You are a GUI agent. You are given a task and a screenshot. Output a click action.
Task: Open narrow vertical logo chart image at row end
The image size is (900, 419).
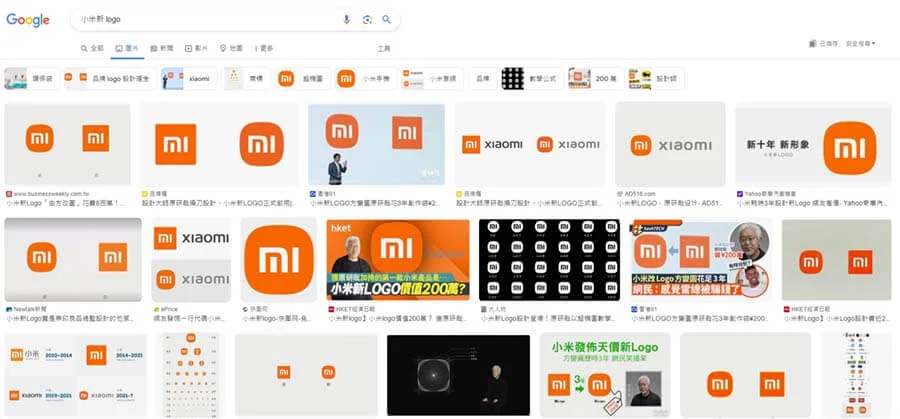856,375
